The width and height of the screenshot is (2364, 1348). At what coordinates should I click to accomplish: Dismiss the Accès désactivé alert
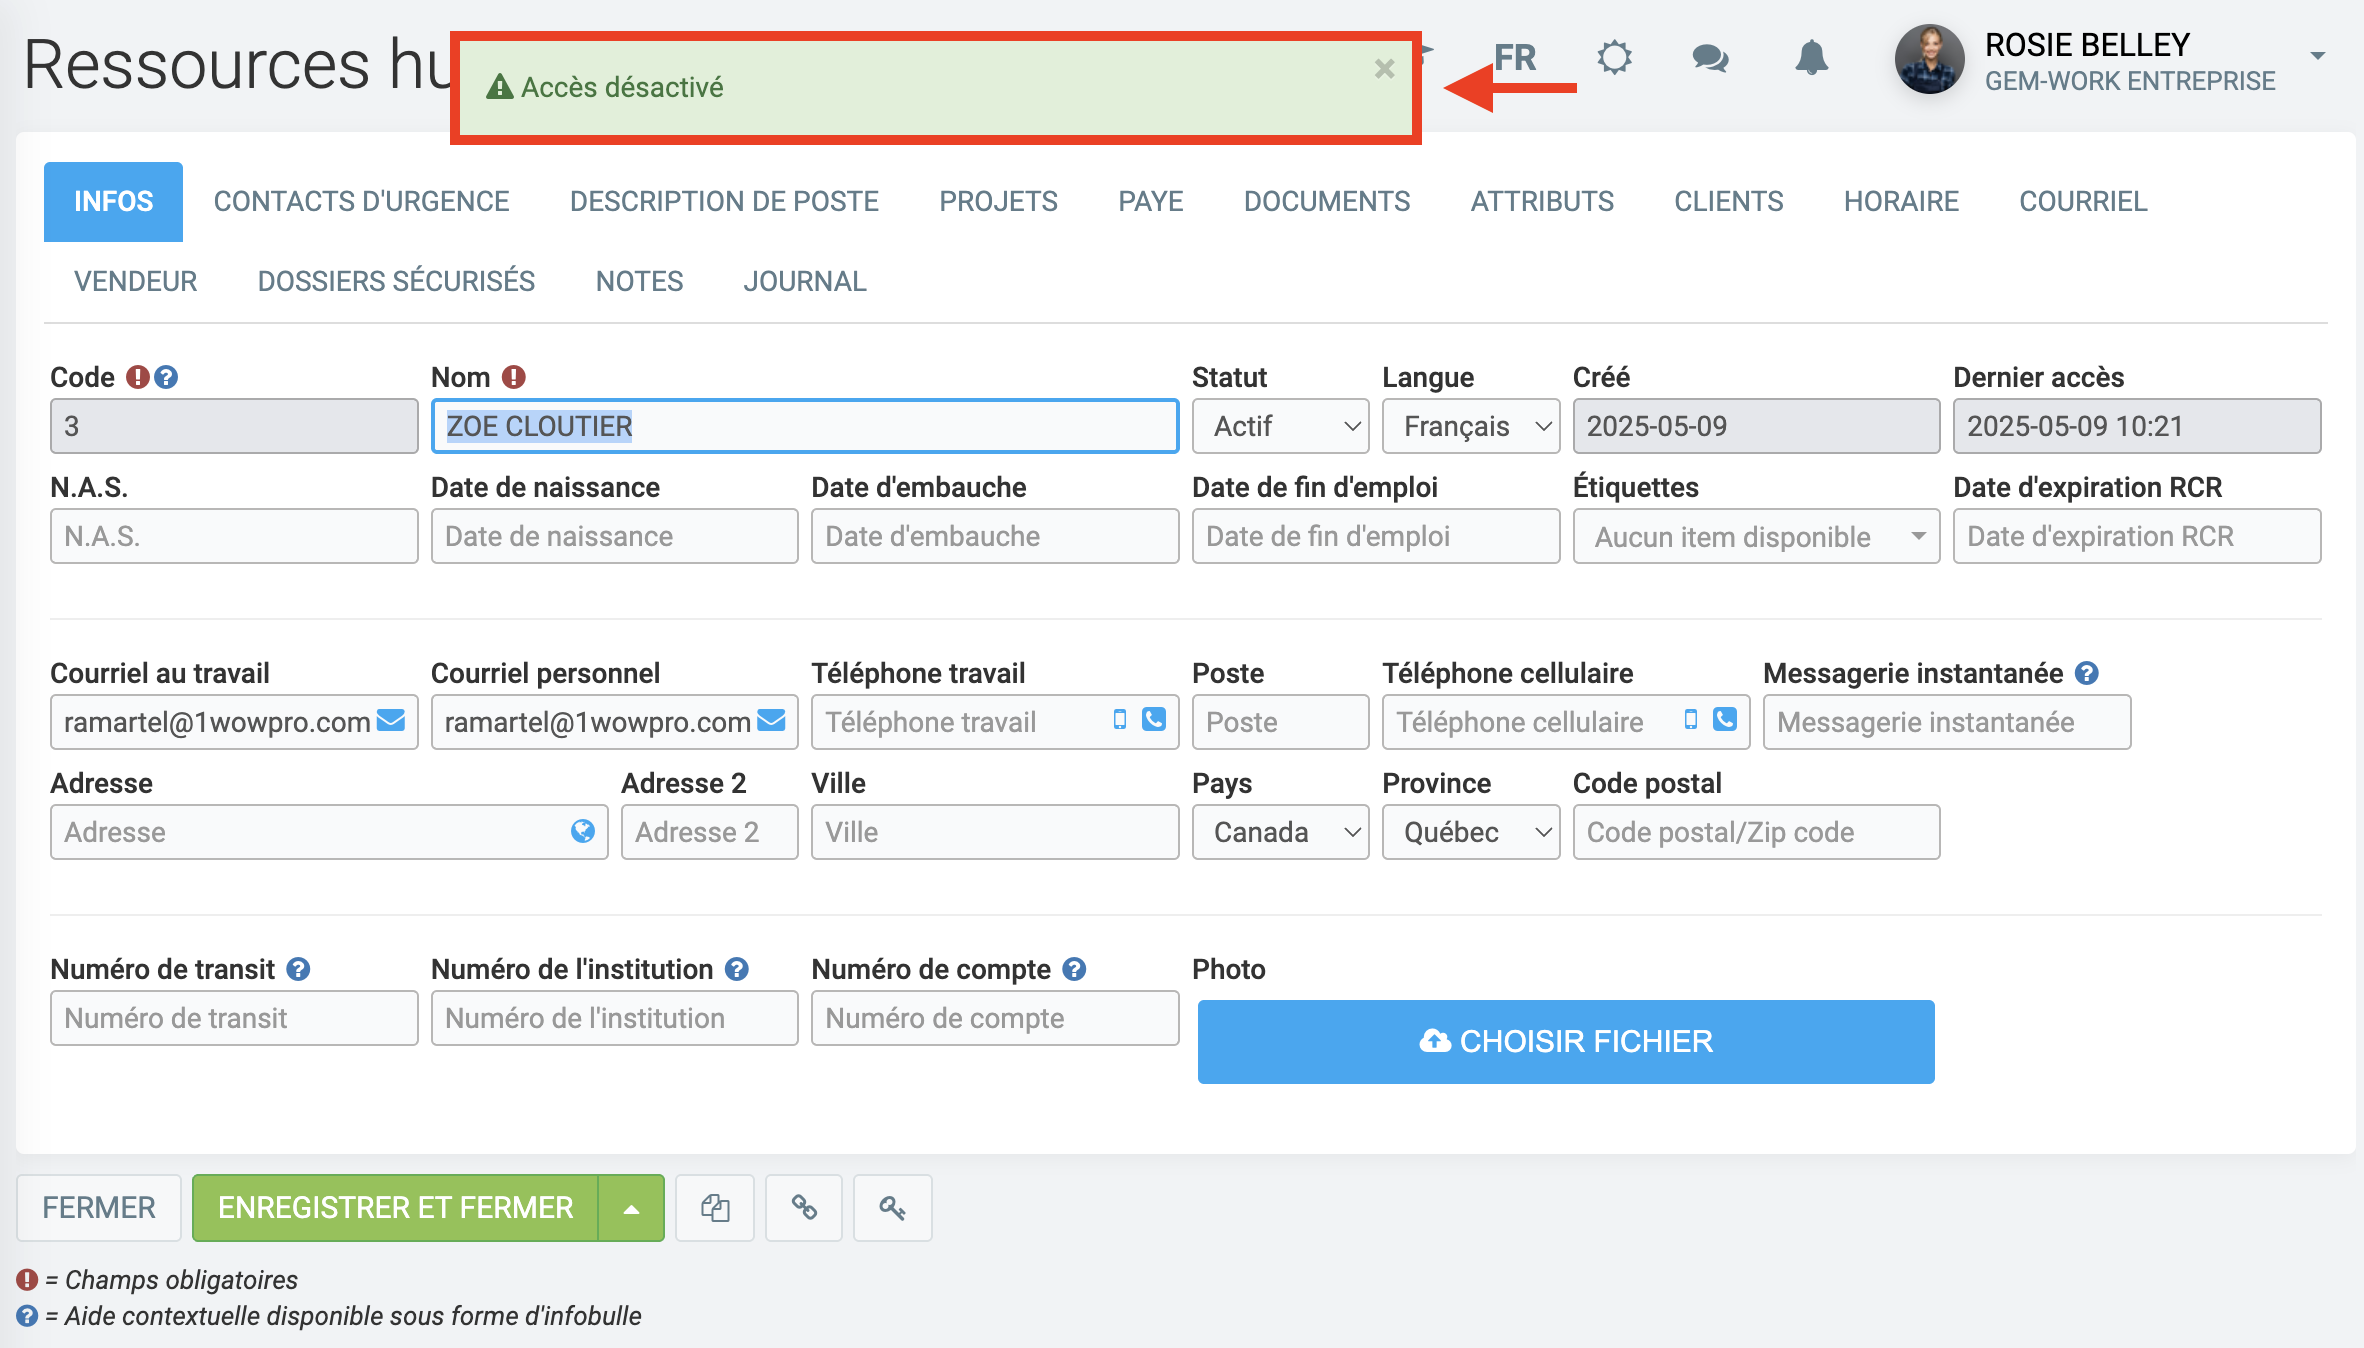pyautogui.click(x=1384, y=69)
